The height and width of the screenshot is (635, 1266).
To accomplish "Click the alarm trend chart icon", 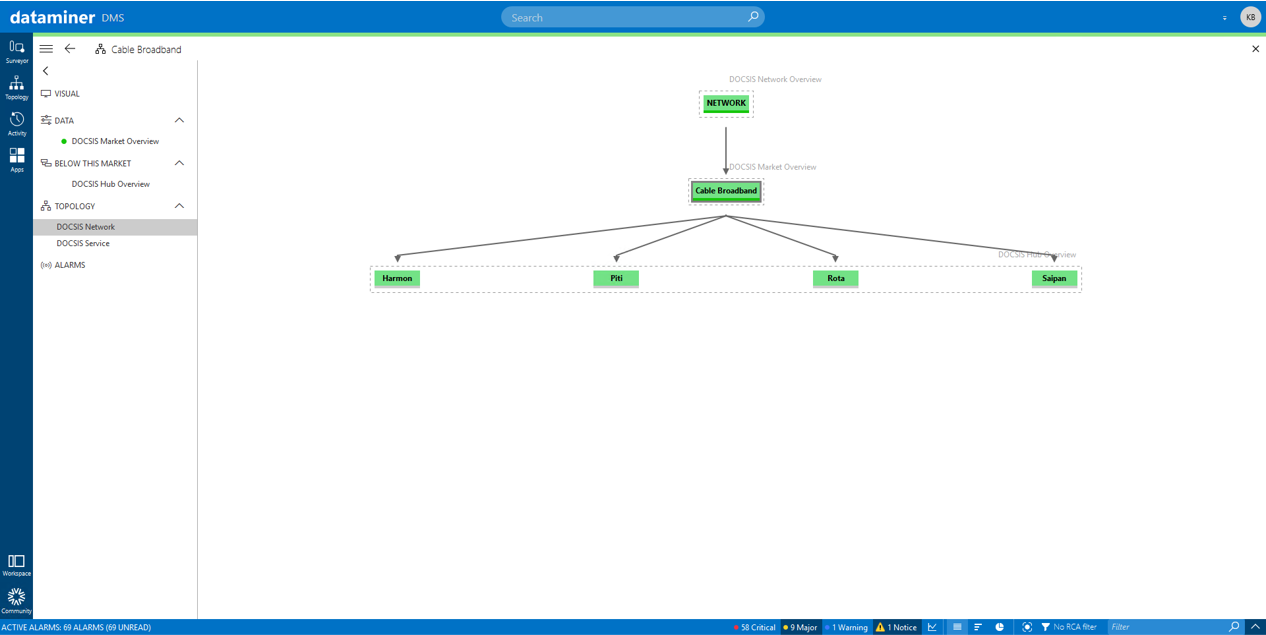I will pos(932,627).
